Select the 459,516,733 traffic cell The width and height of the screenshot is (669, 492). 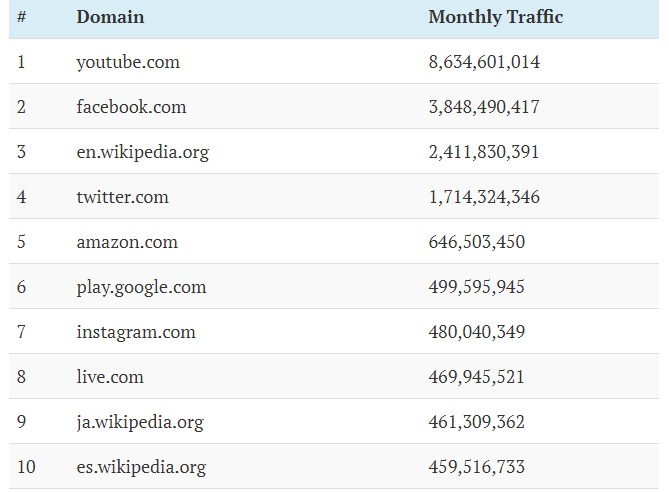tap(476, 467)
